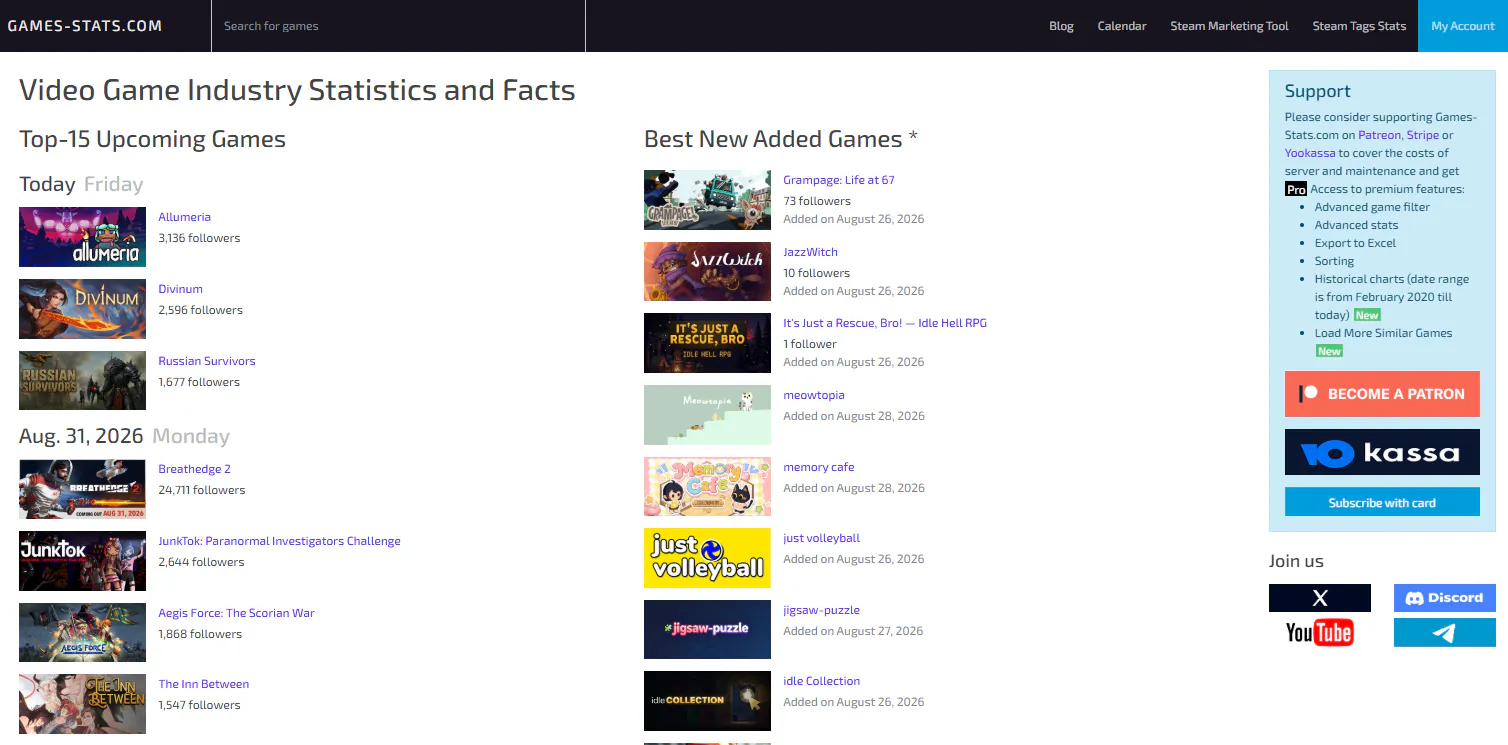This screenshot has width=1508, height=745.
Task: Click the JazzWitch thumbnail image
Action: [707, 272]
